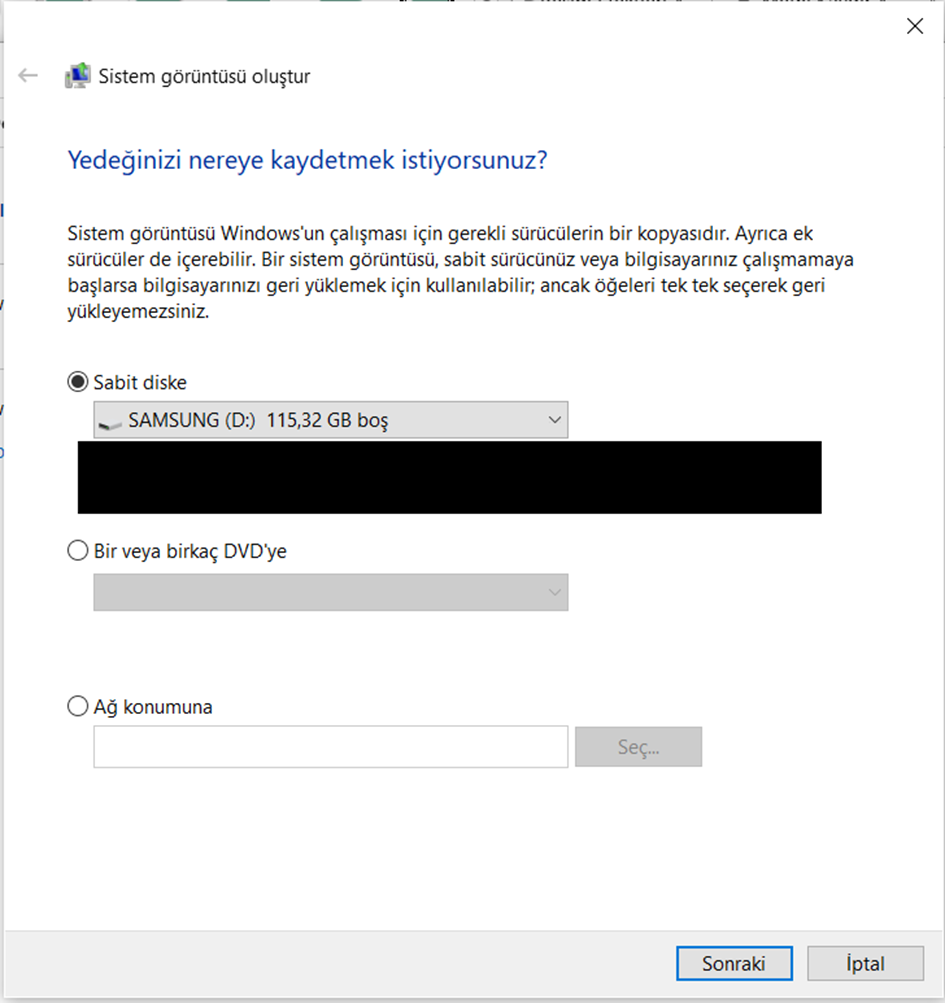Go back with the arrow icon
This screenshot has width=945, height=1003.
(x=28, y=75)
